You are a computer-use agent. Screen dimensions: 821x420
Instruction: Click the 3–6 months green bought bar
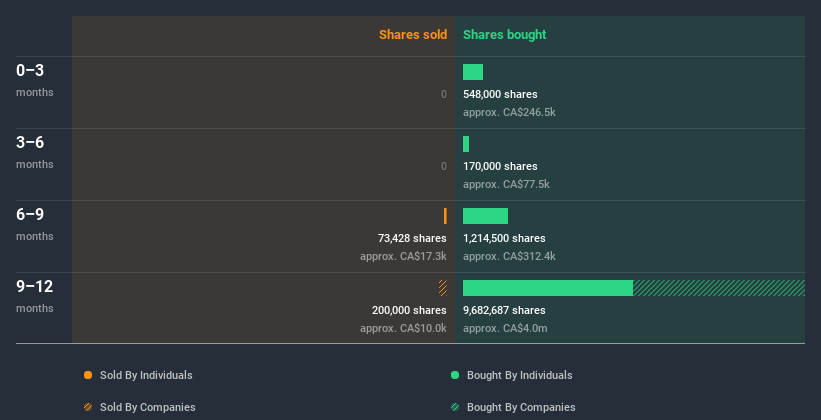click(466, 144)
